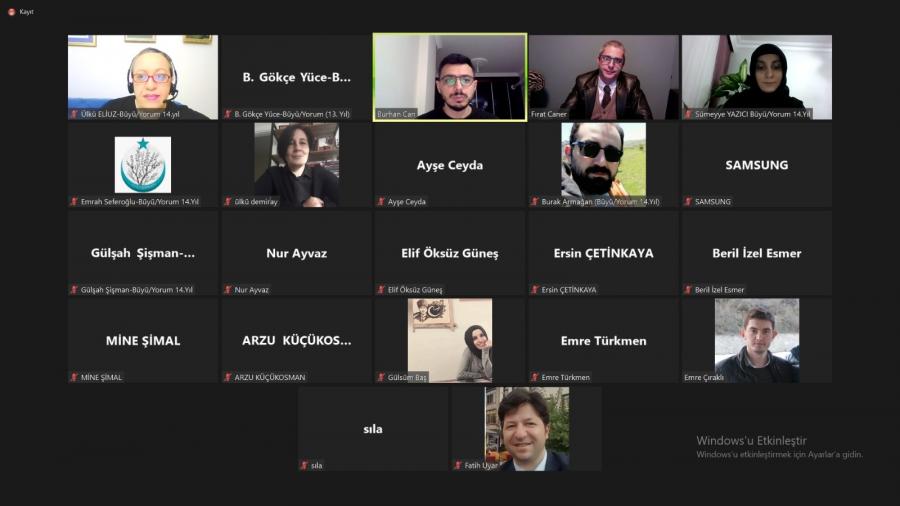Viewport: 900px width, 506px height.
Task: Click muted mic icon next to Nur Ayvaz
Action: click(228, 290)
